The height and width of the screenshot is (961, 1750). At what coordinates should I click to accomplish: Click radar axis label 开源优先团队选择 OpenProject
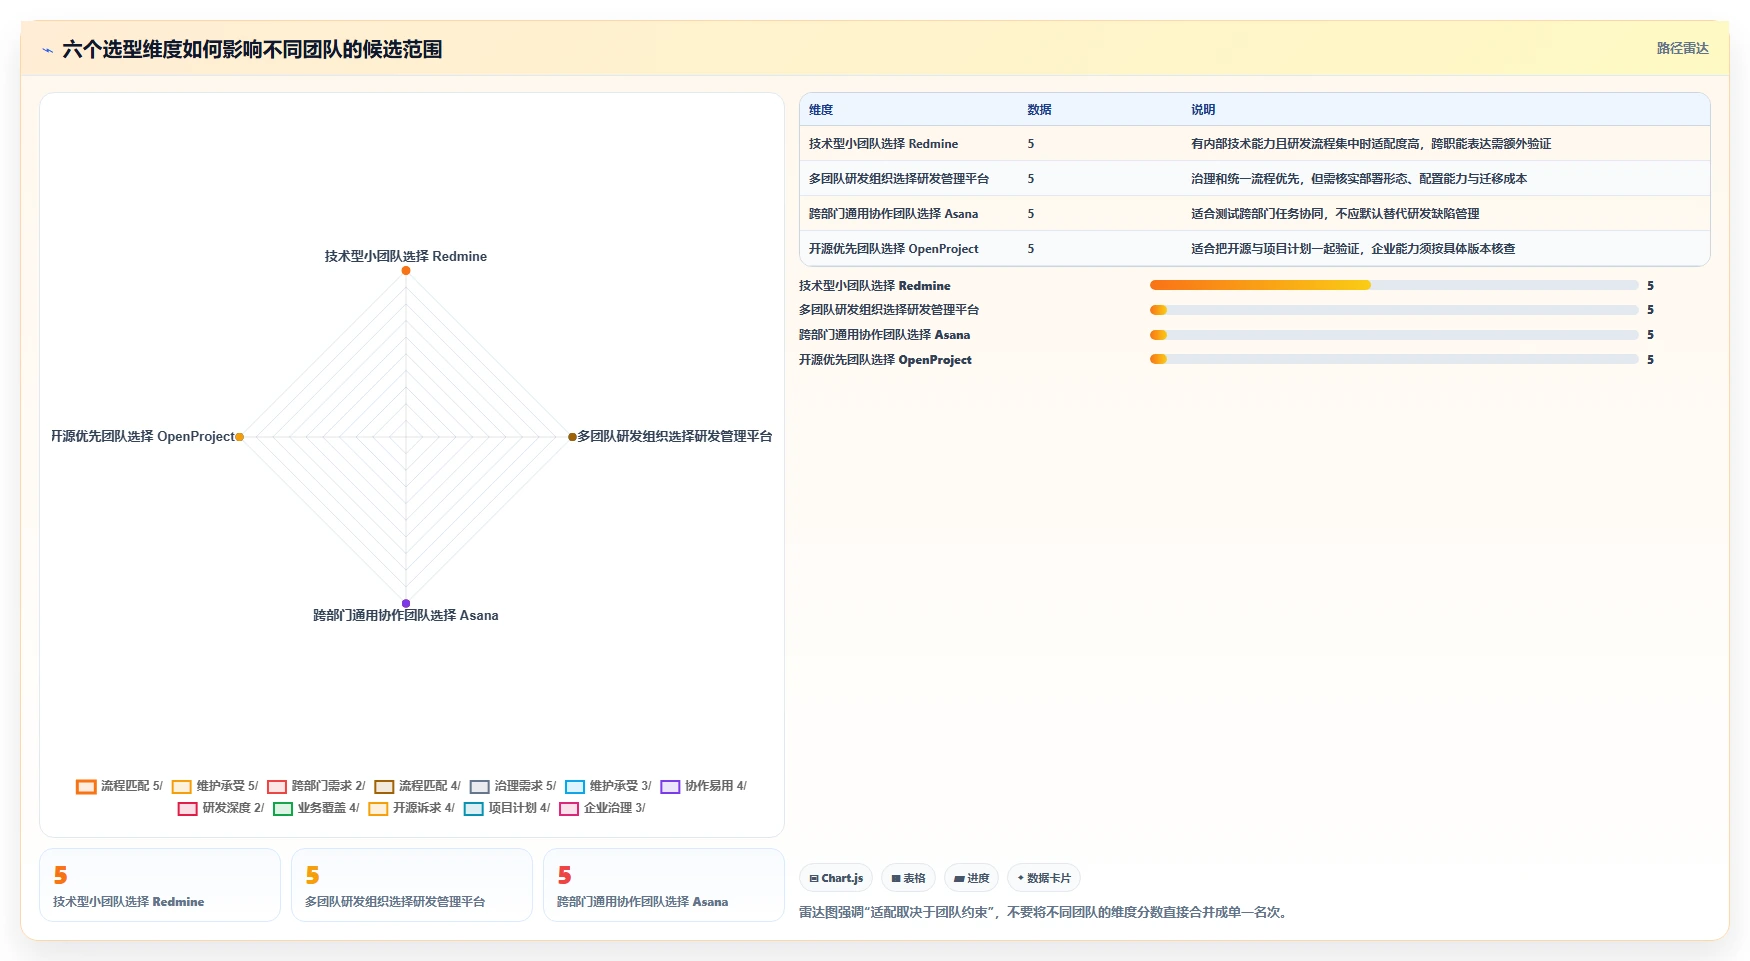pyautogui.click(x=143, y=436)
